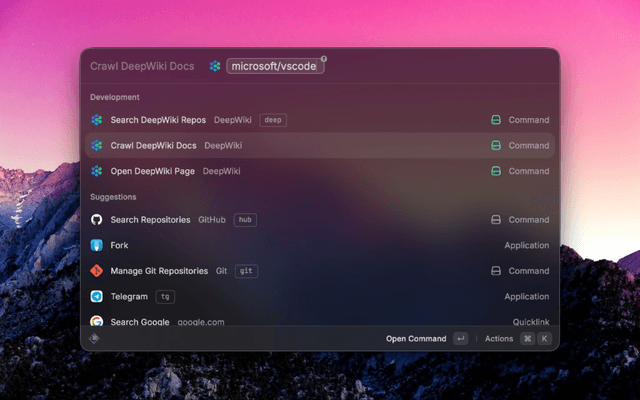Click the Return key icon in the bottom bar
Viewport: 640px width, 400px height.
pyautogui.click(x=461, y=339)
